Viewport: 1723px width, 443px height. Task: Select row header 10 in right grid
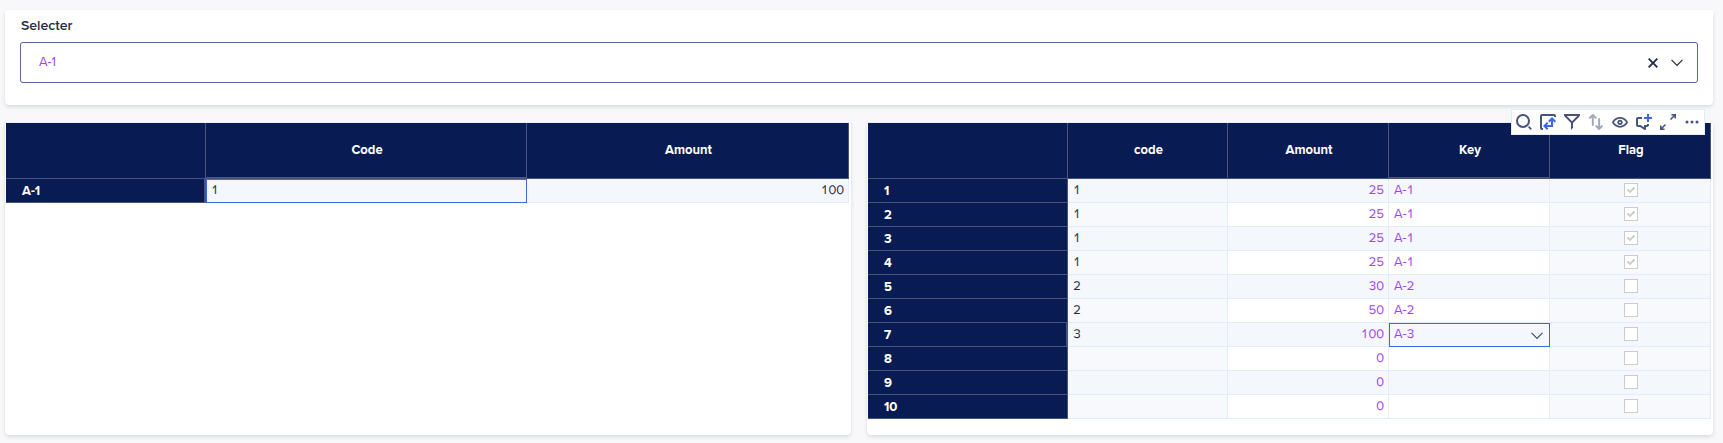point(967,407)
